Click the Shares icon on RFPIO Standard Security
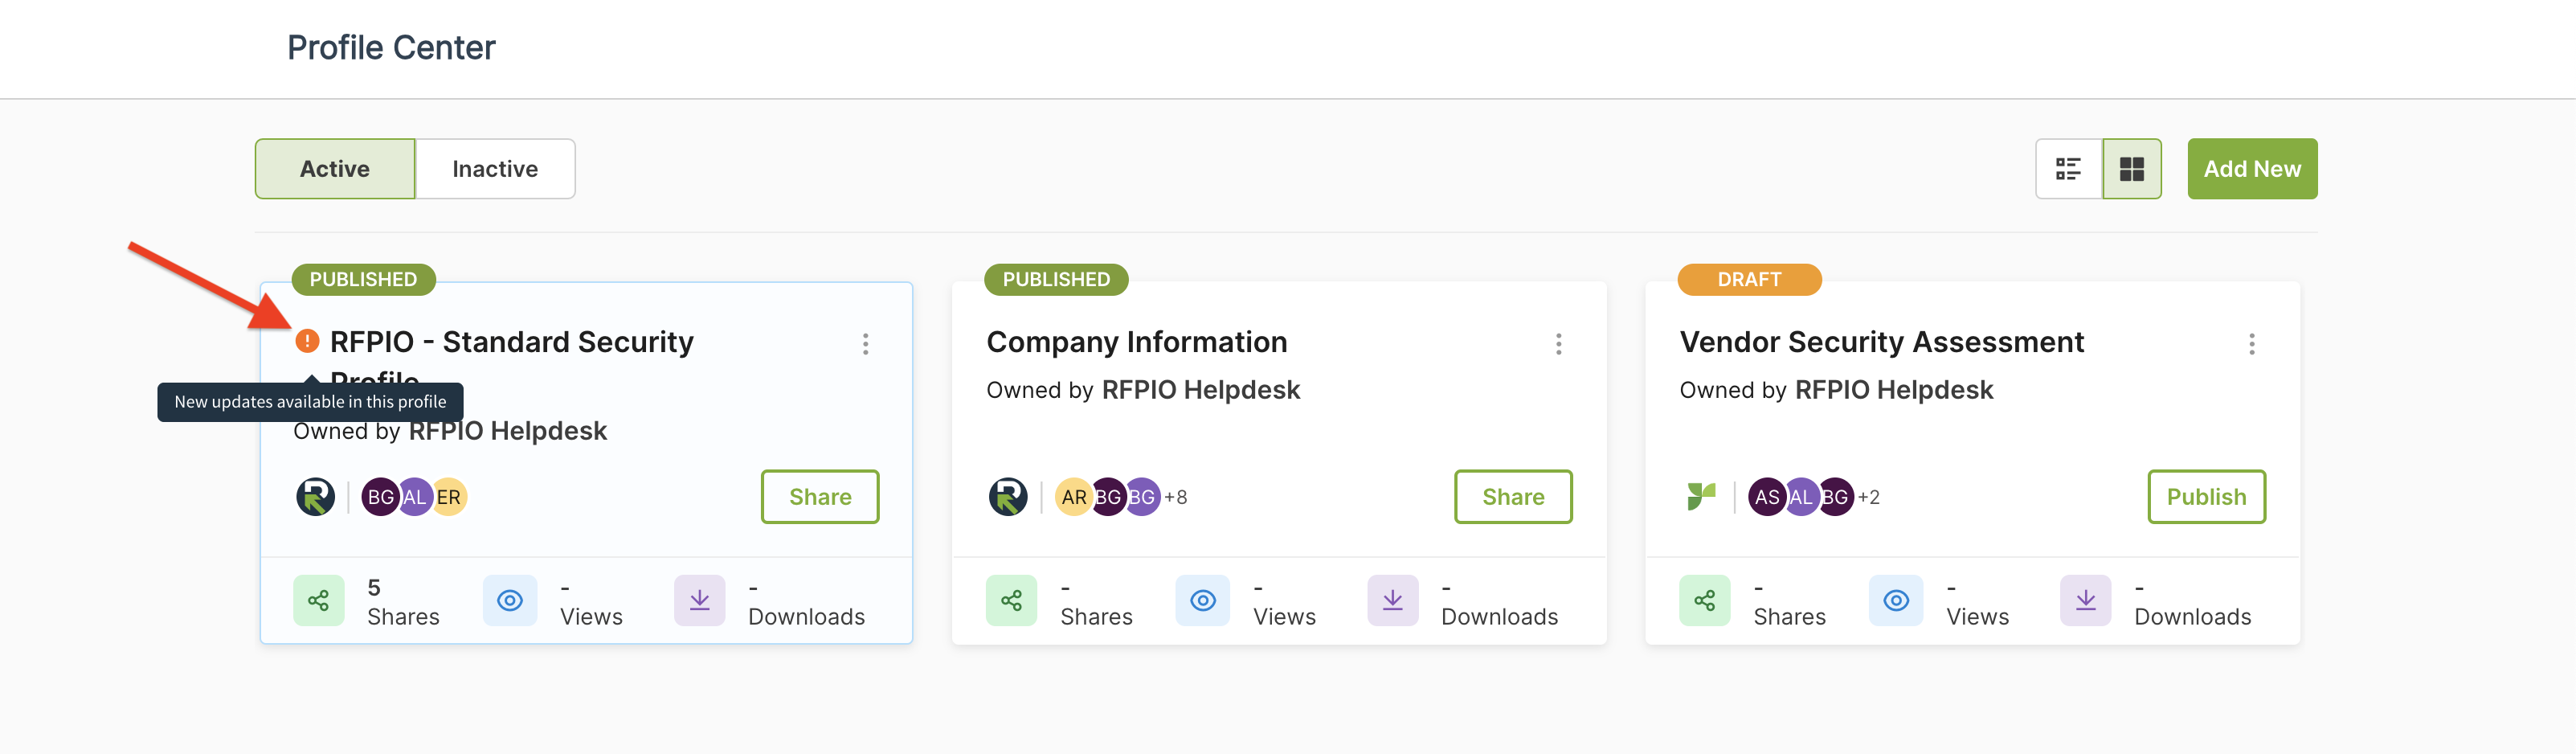Image resolution: width=2576 pixels, height=754 pixels. 318,600
